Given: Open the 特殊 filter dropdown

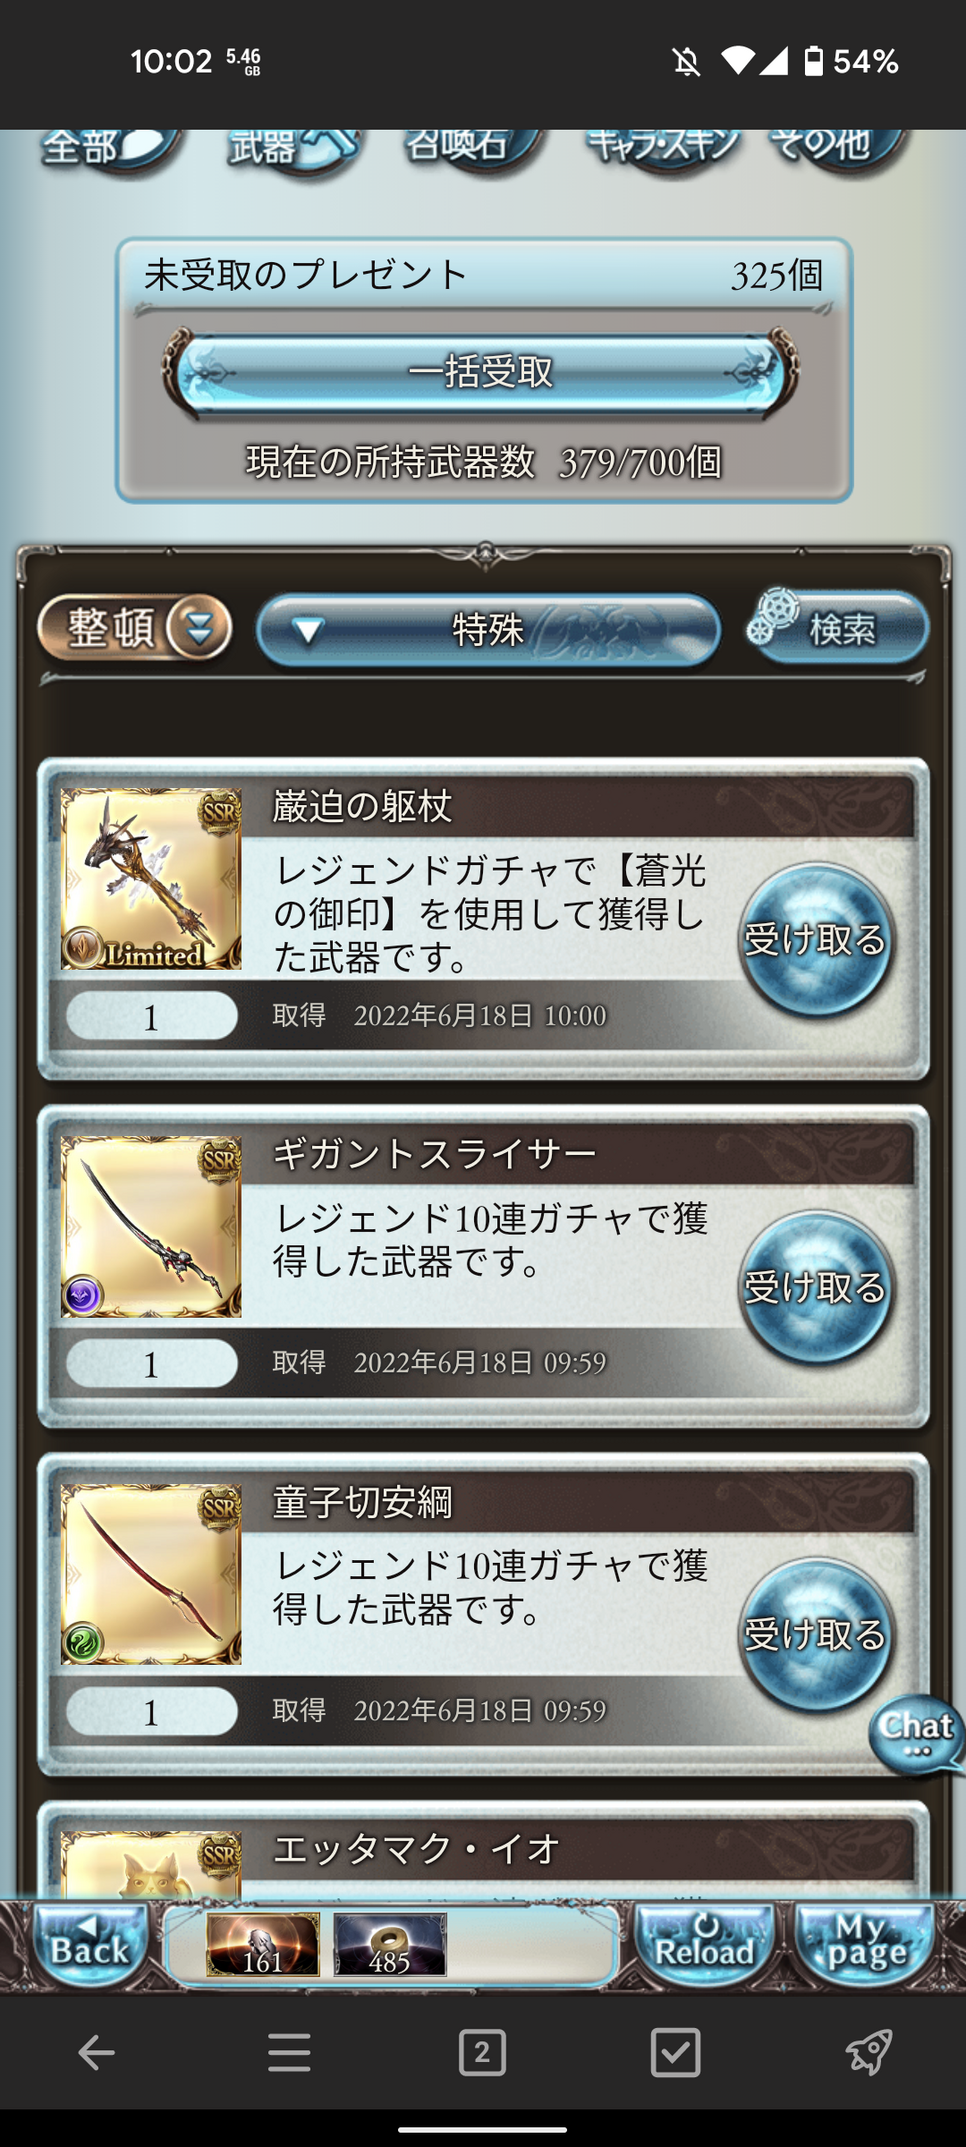Looking at the screenshot, I should coord(488,630).
